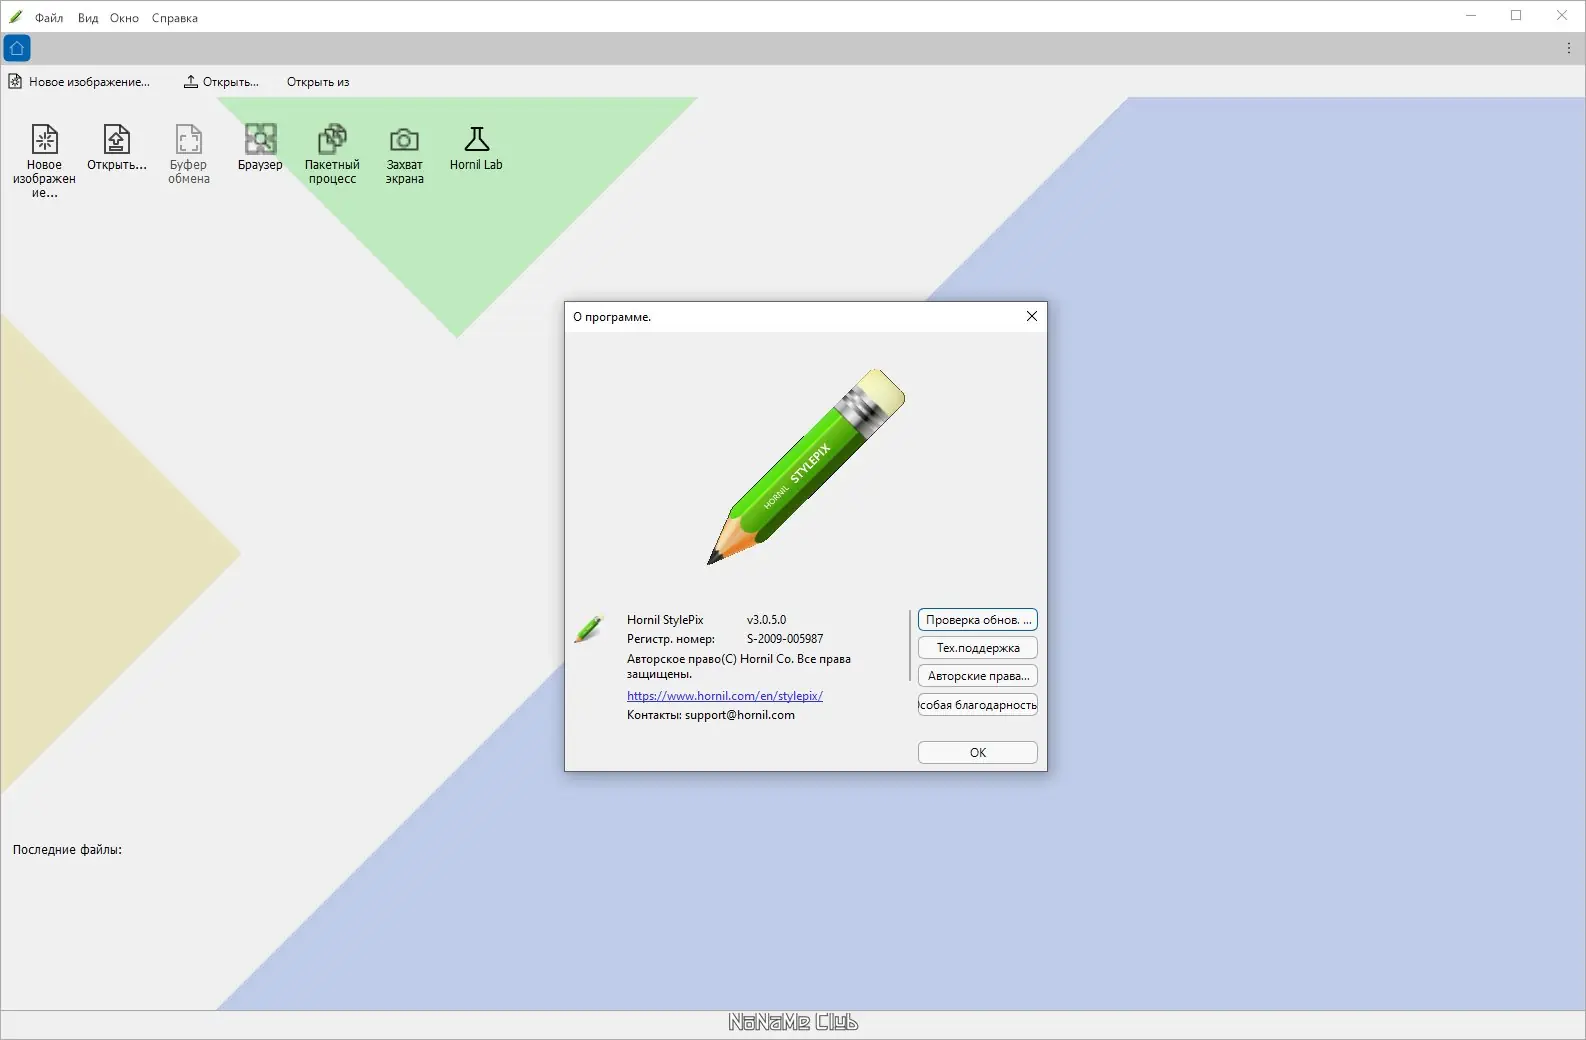
Task: Click the registration number S-2009-005987
Action: [785, 639]
